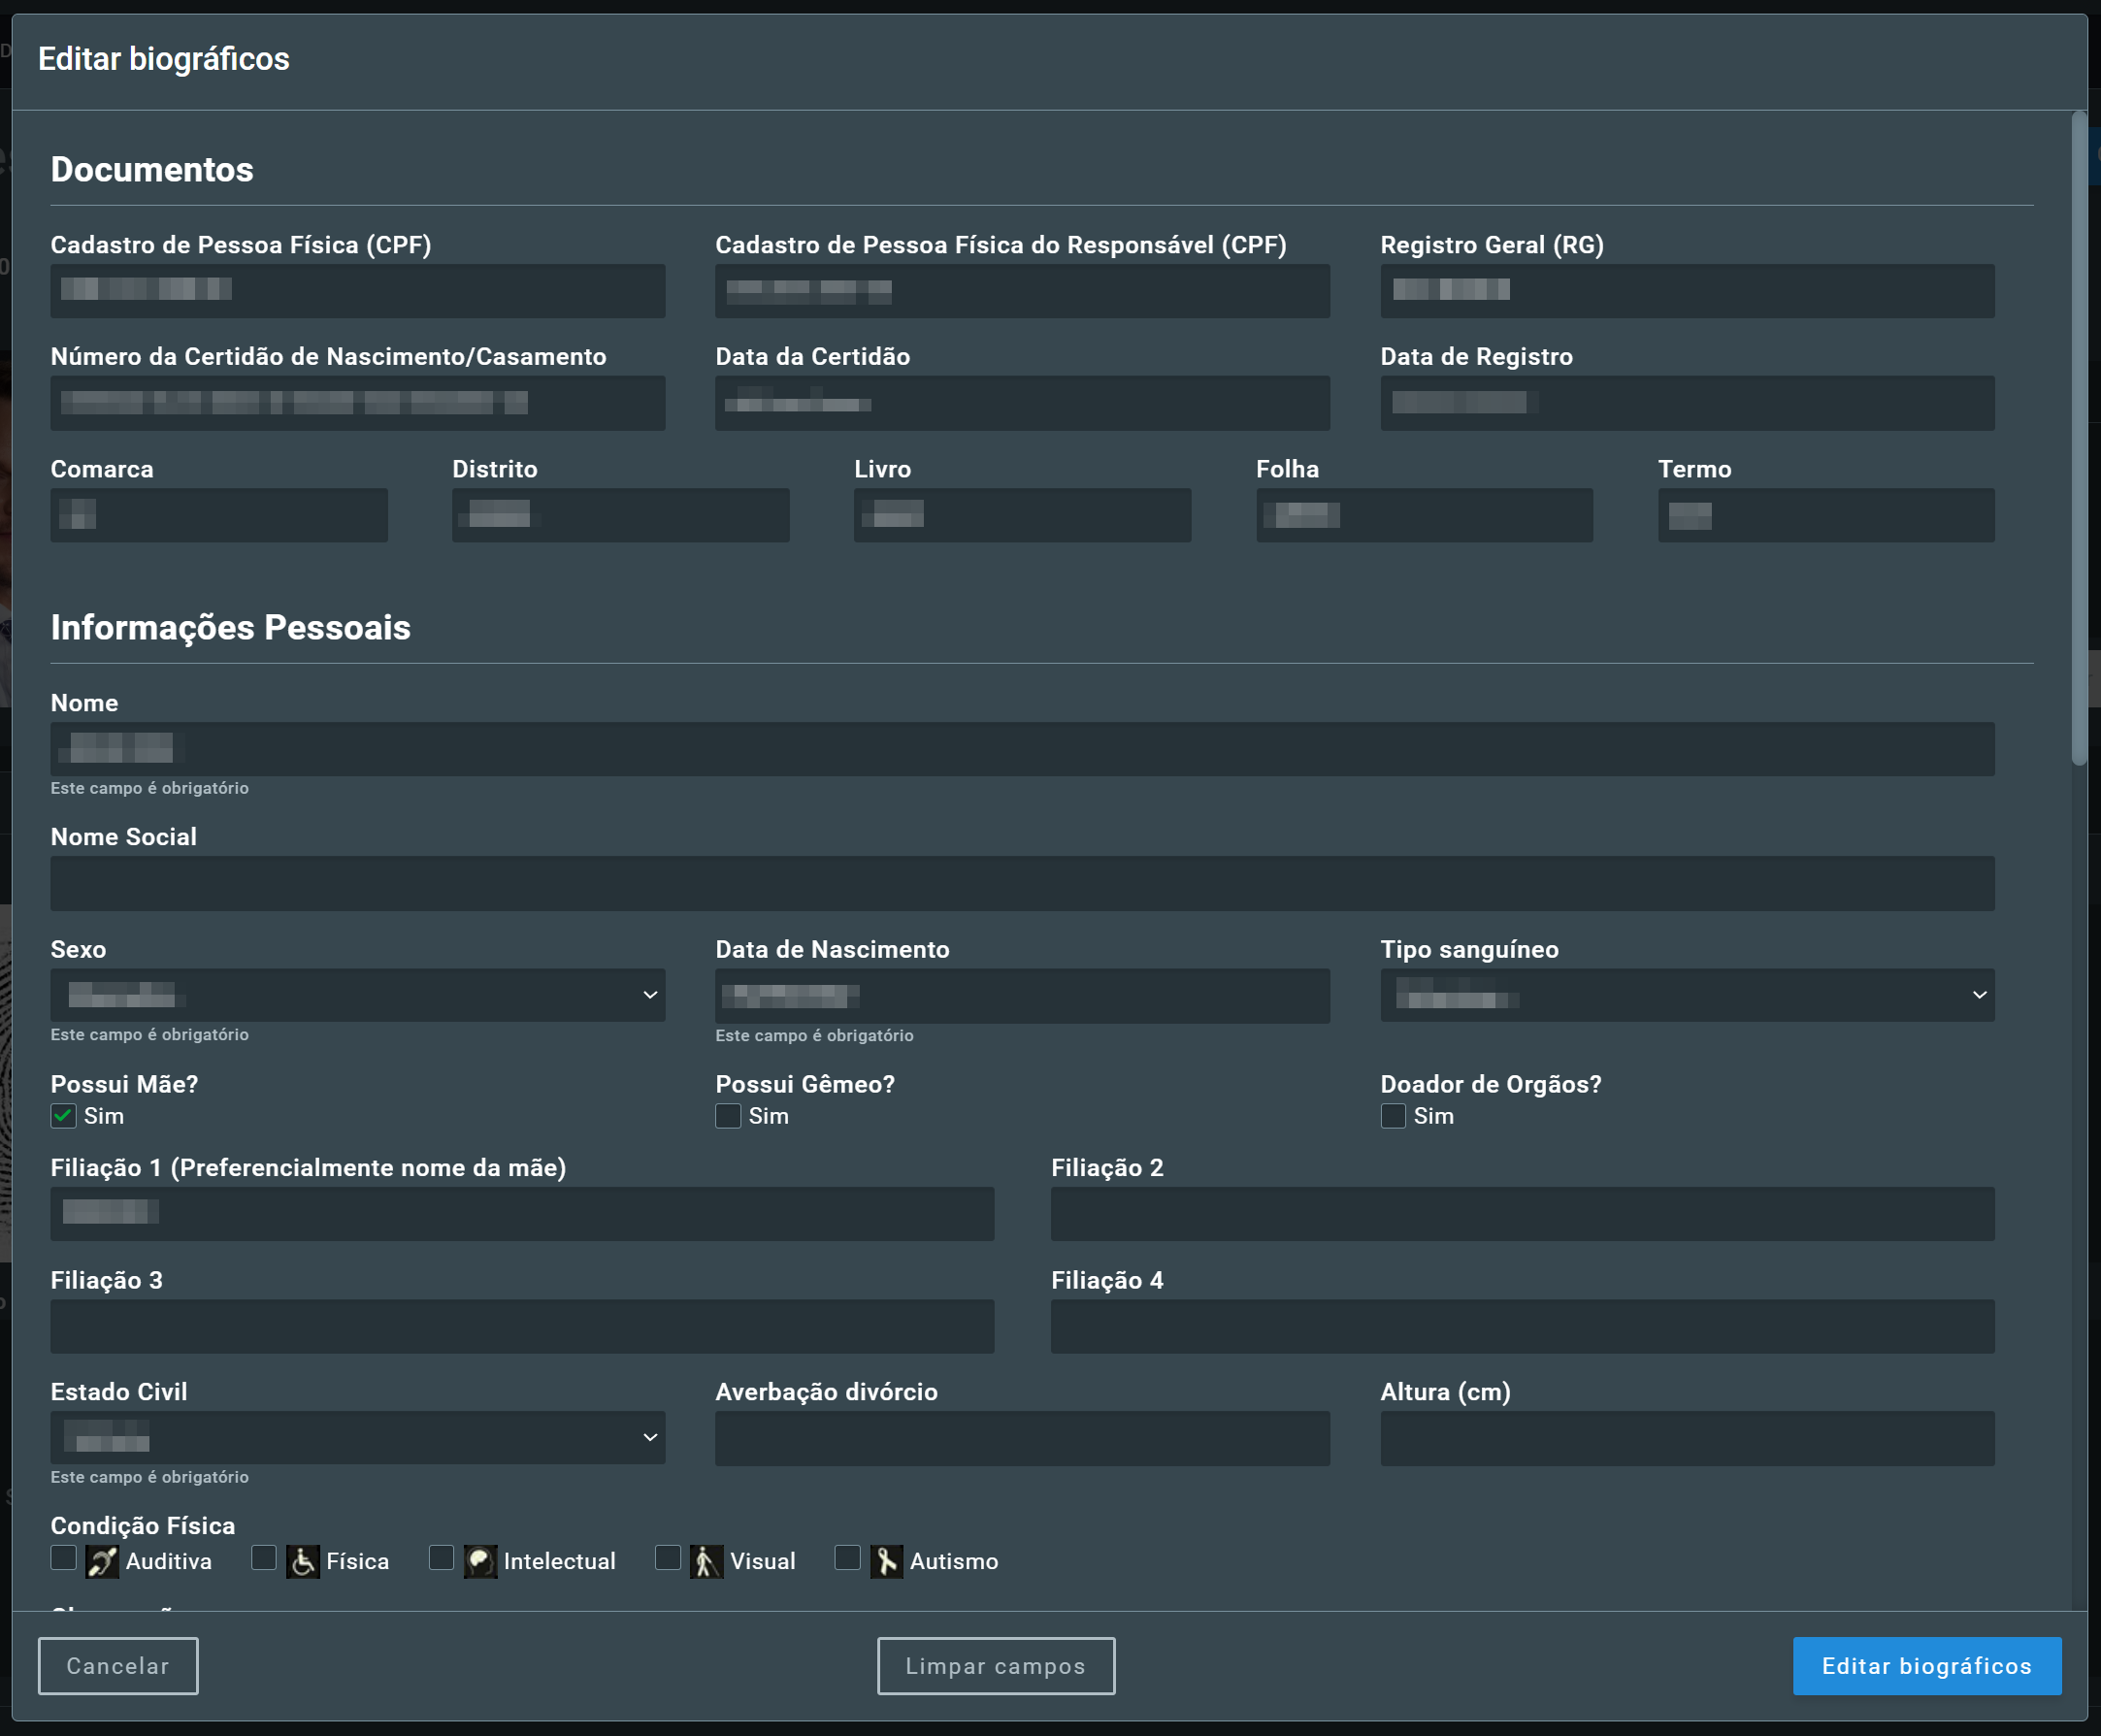Tick the Autismo condition checkbox
The image size is (2101, 1736).
click(x=847, y=1558)
